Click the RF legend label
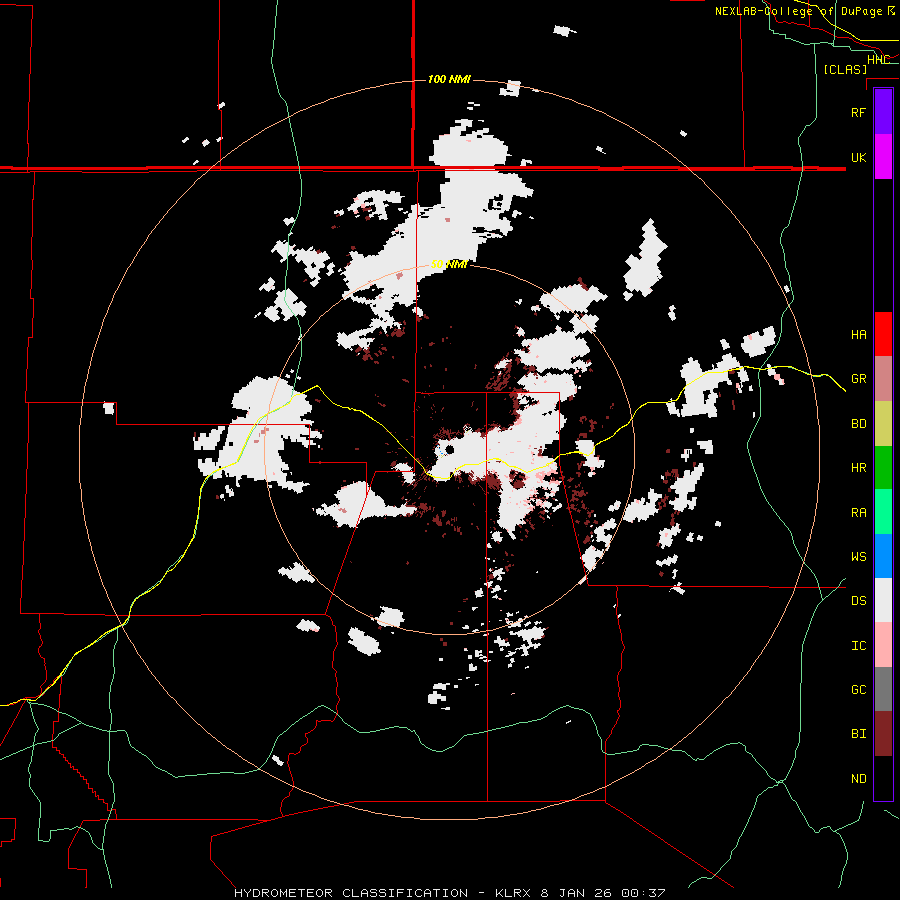The height and width of the screenshot is (900, 900). pyautogui.click(x=858, y=112)
